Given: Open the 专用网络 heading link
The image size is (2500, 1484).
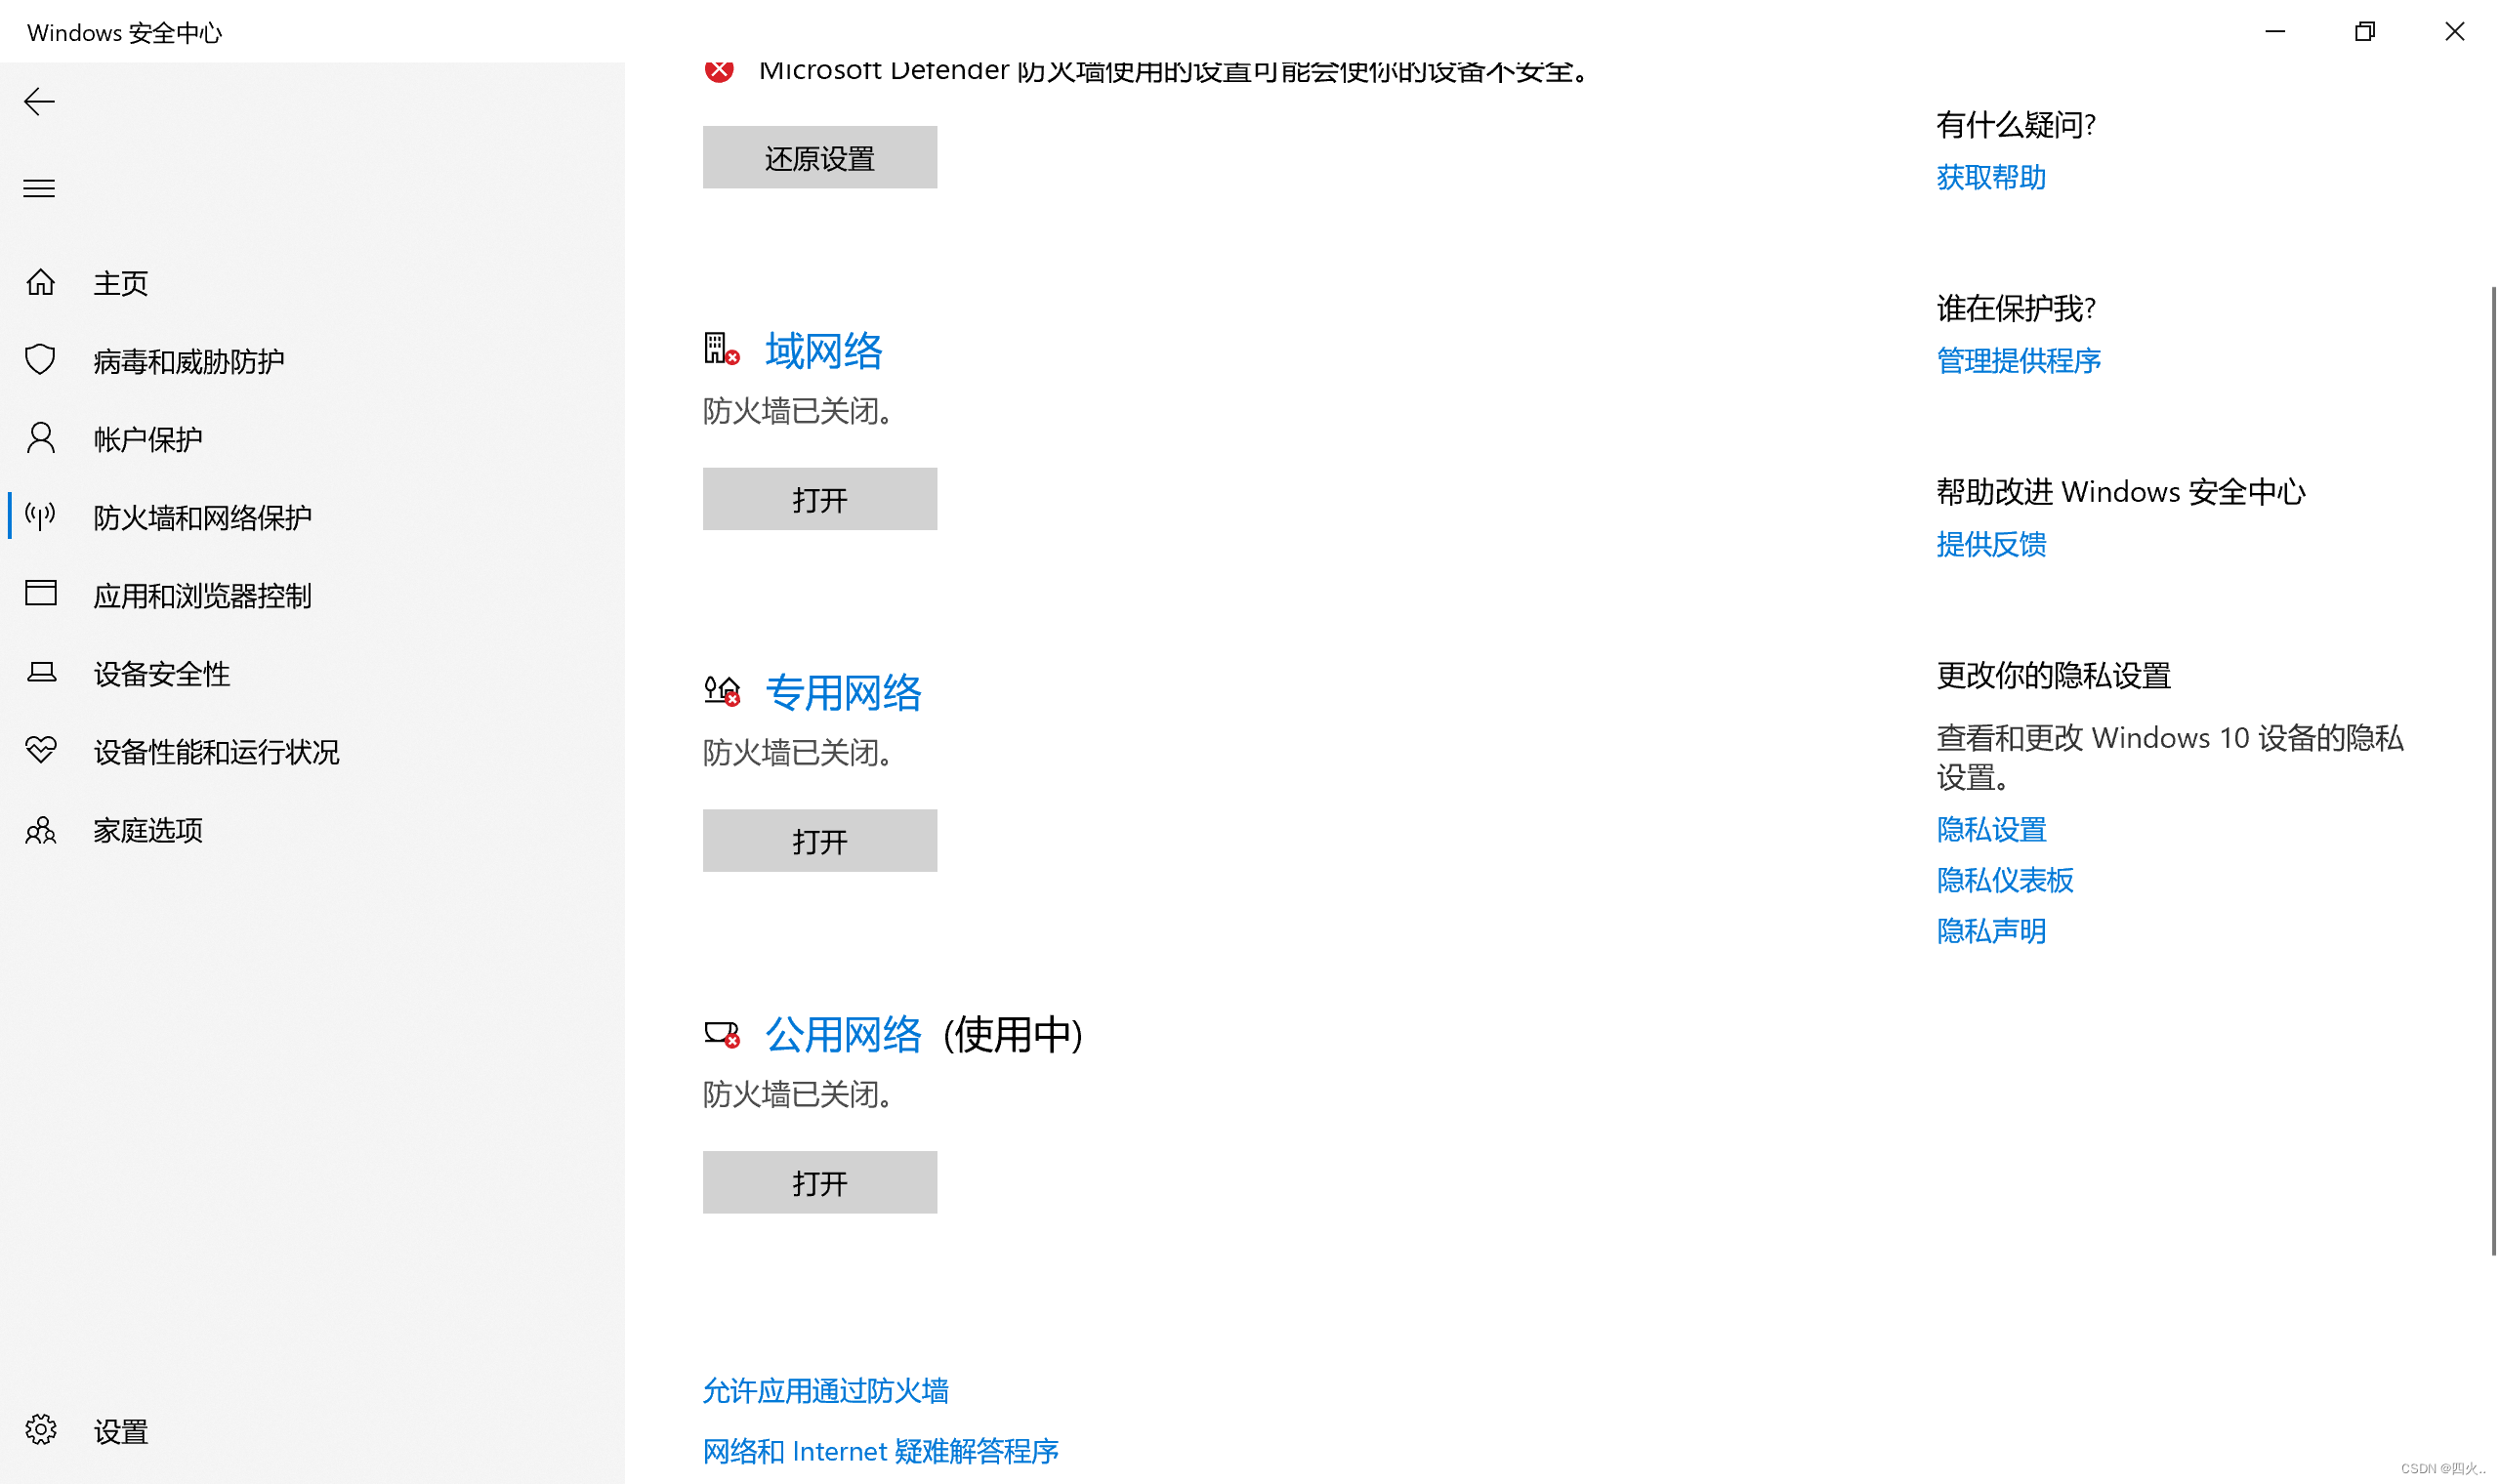Looking at the screenshot, I should pyautogui.click(x=843, y=693).
